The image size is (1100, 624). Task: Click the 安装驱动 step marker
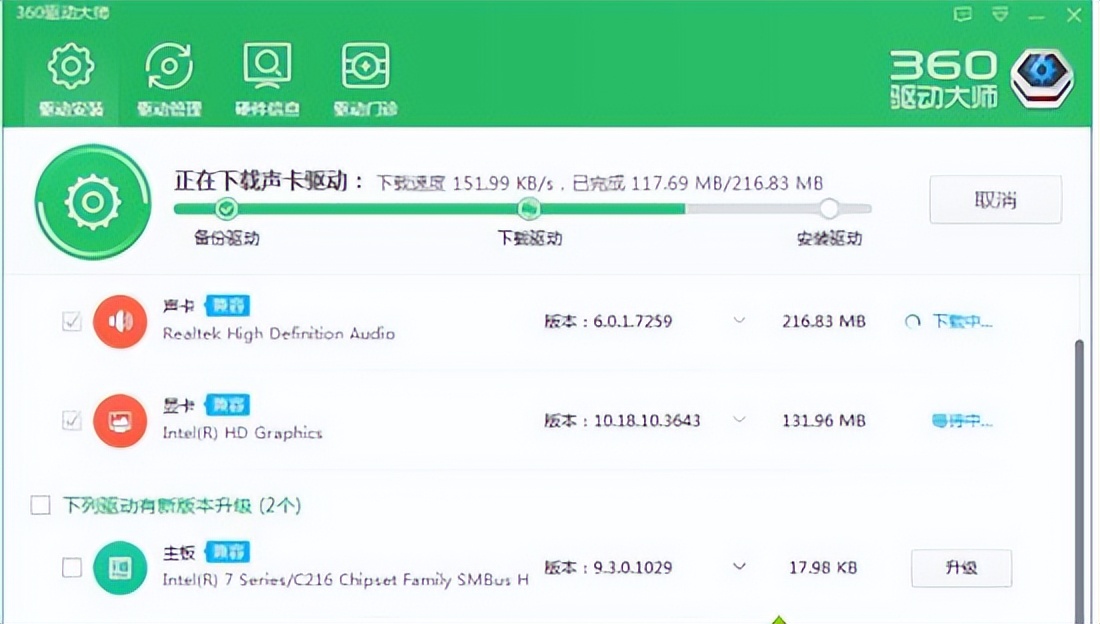[x=829, y=208]
